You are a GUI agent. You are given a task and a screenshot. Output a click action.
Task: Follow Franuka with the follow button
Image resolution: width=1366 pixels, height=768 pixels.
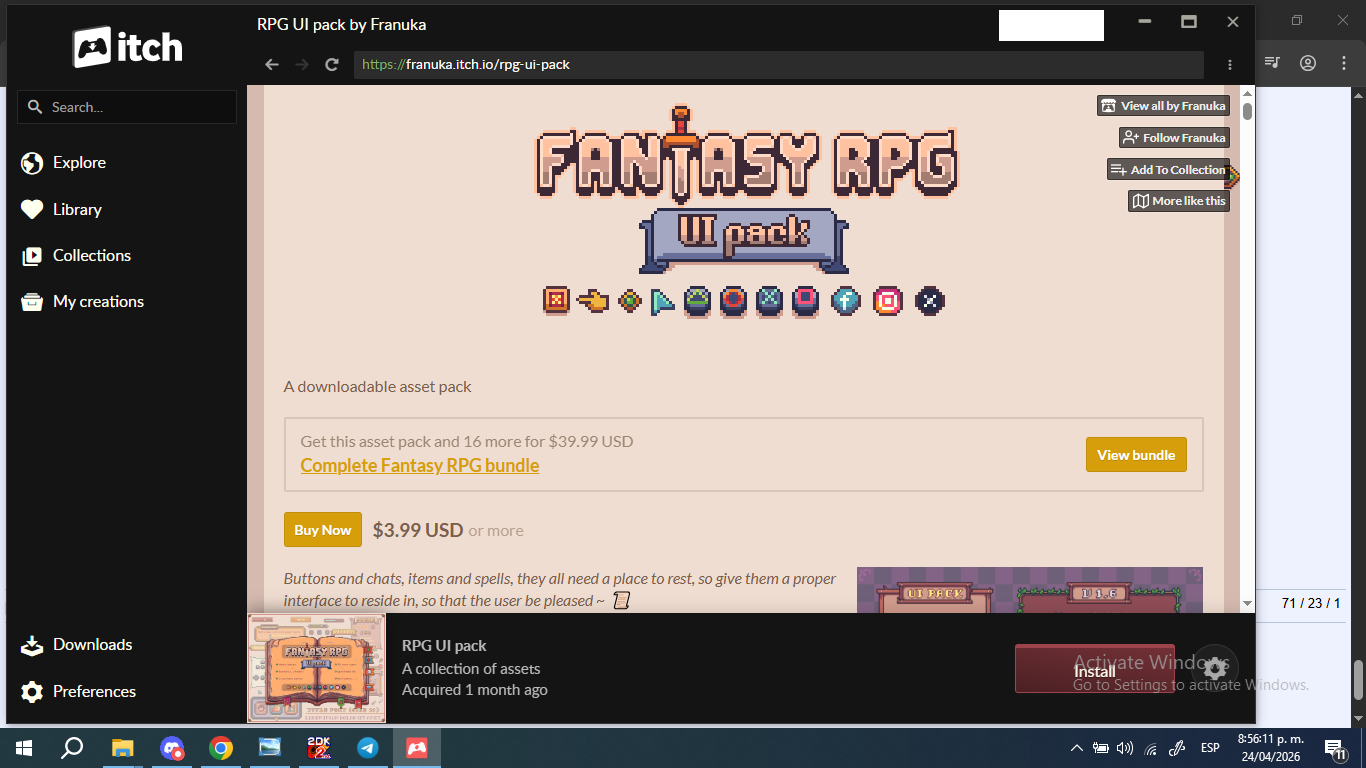pyautogui.click(x=1174, y=138)
